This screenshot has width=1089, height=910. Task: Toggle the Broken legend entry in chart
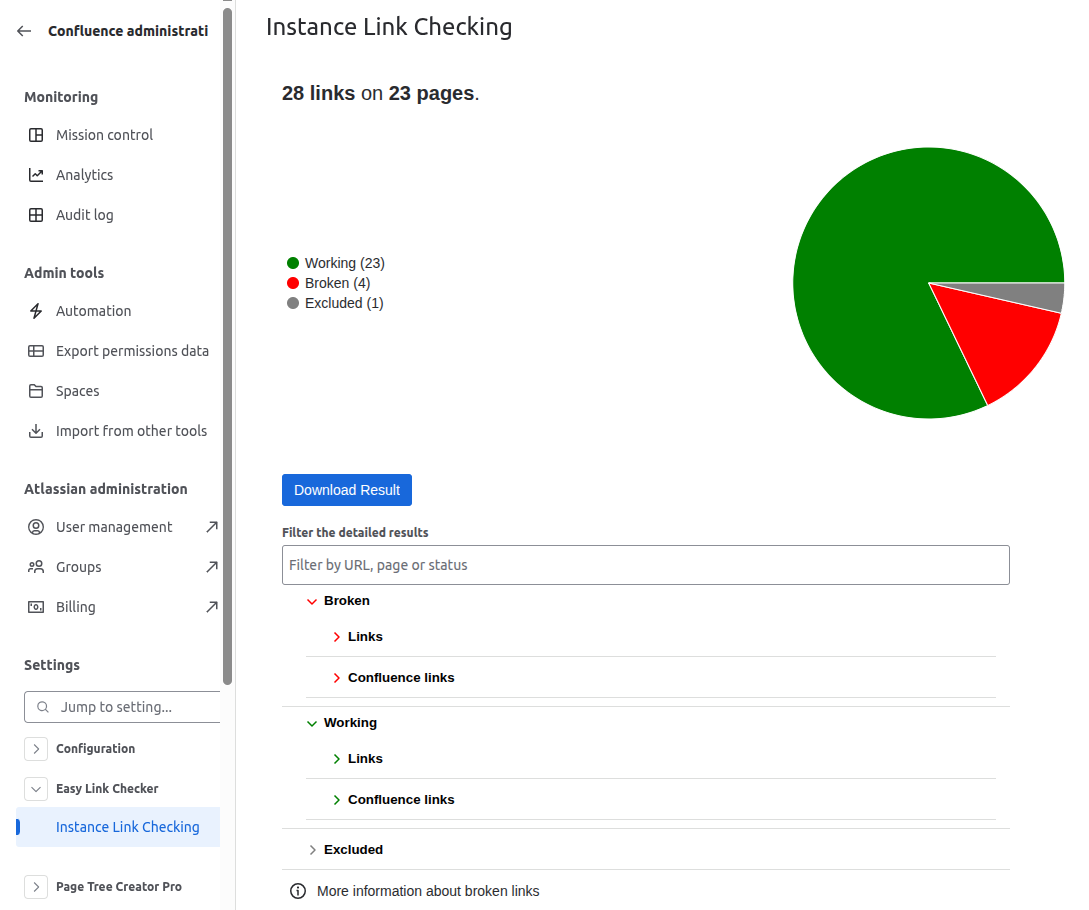click(x=328, y=283)
